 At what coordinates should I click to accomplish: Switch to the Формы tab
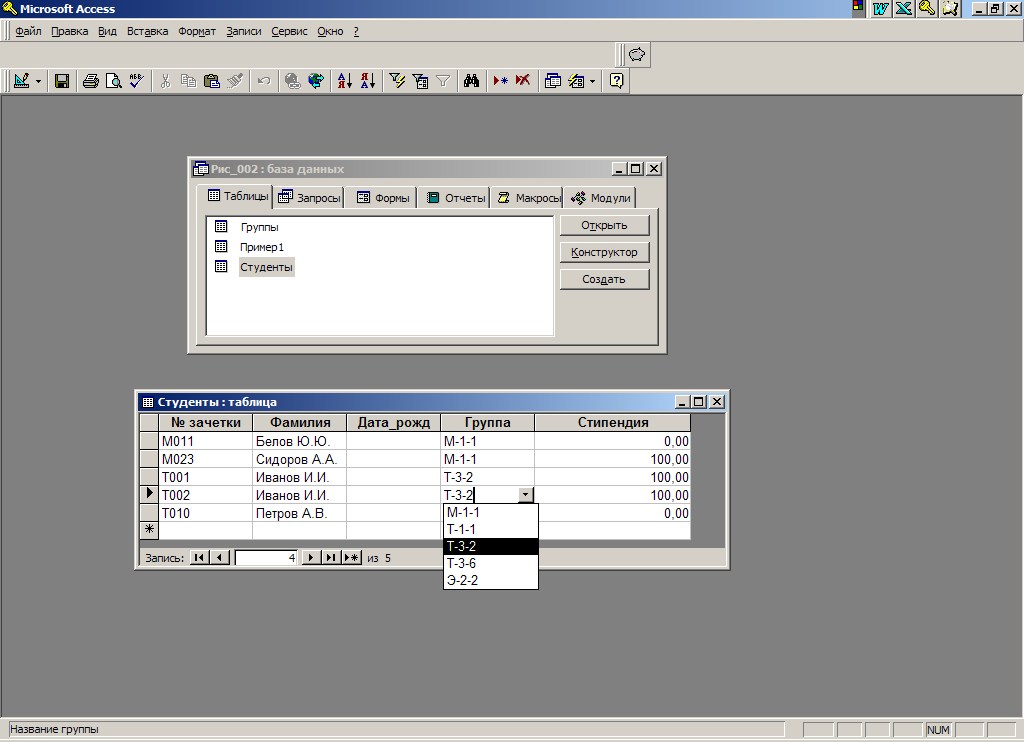[383, 198]
